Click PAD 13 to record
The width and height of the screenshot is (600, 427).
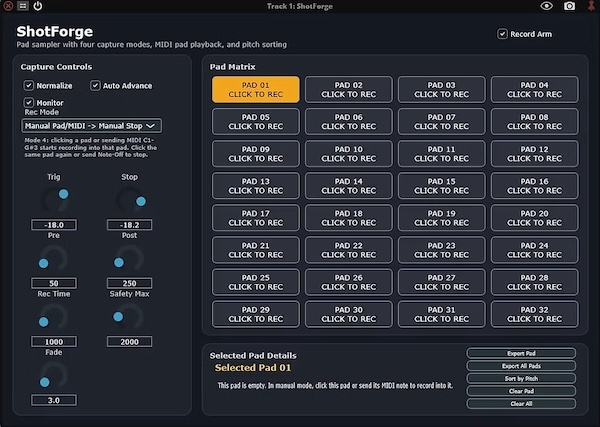pos(256,186)
